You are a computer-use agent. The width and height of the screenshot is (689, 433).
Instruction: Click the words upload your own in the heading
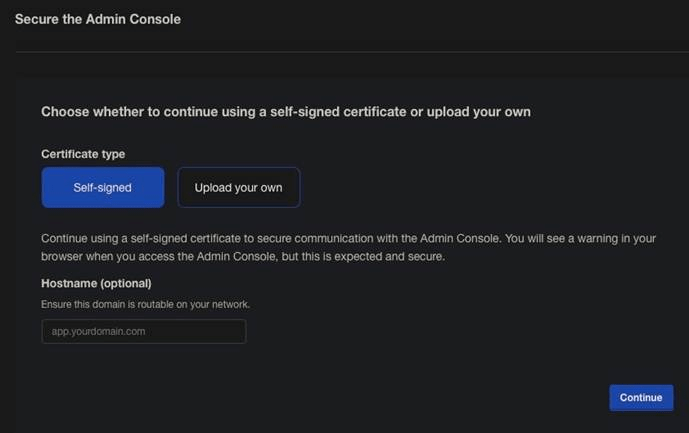tap(478, 112)
